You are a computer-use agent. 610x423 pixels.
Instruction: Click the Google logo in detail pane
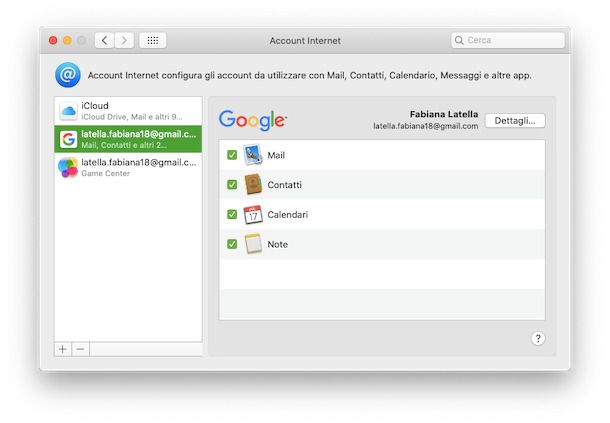(x=253, y=120)
